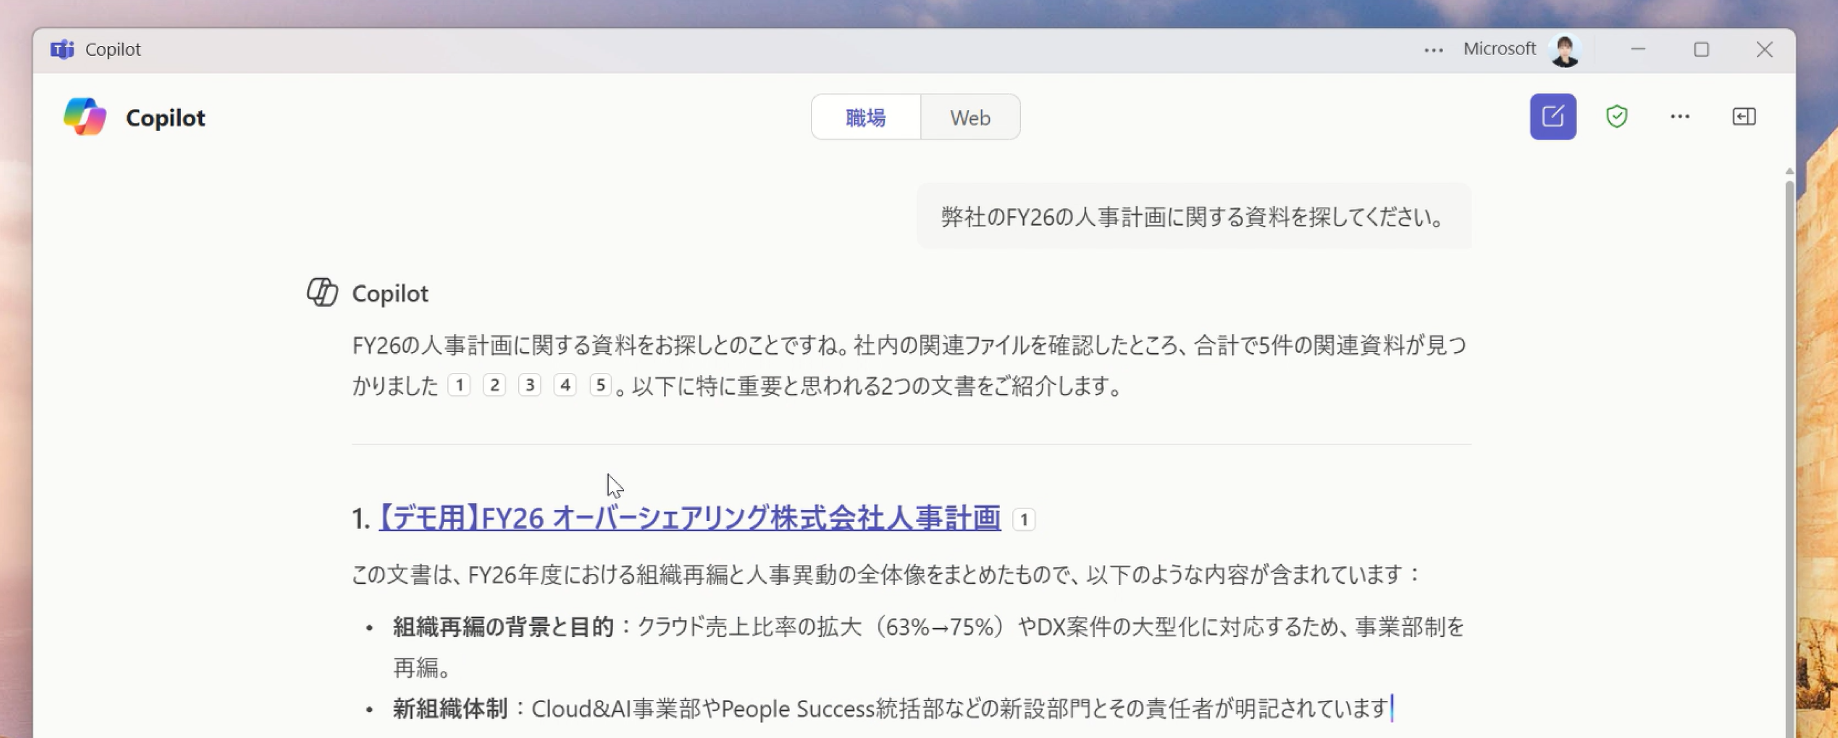
Task: Click the 組織再編の背景と目的 bullet heading
Action: (503, 627)
